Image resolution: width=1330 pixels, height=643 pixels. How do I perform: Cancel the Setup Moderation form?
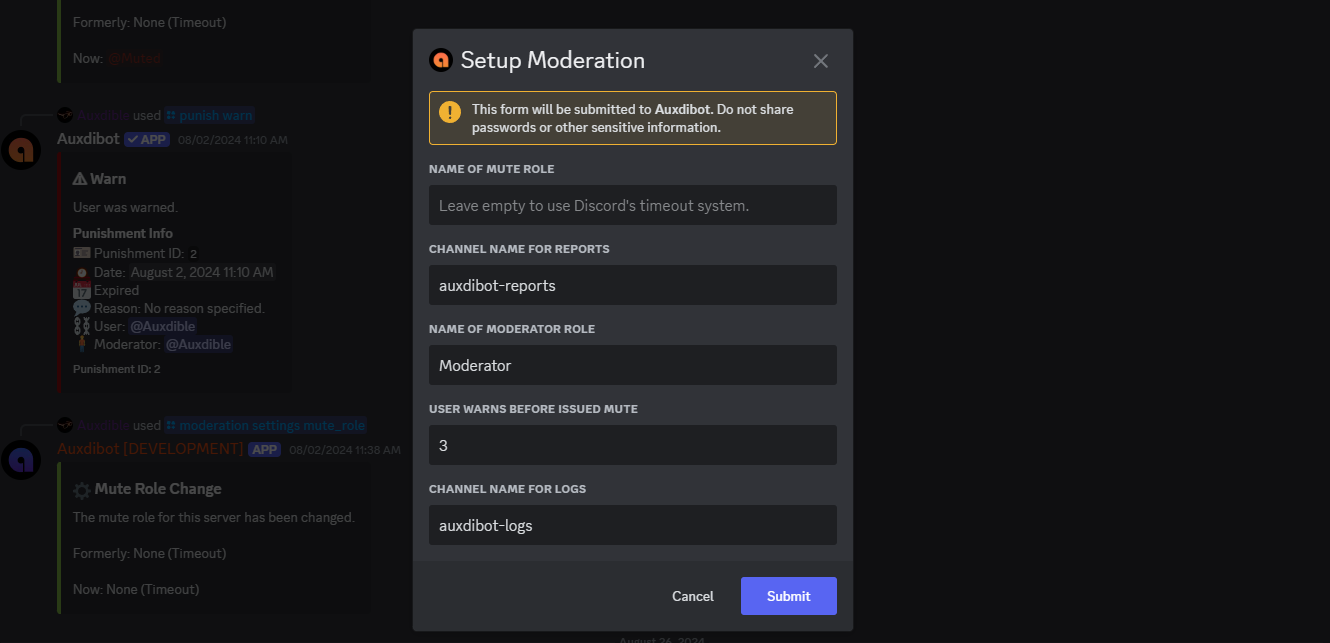(x=692, y=596)
